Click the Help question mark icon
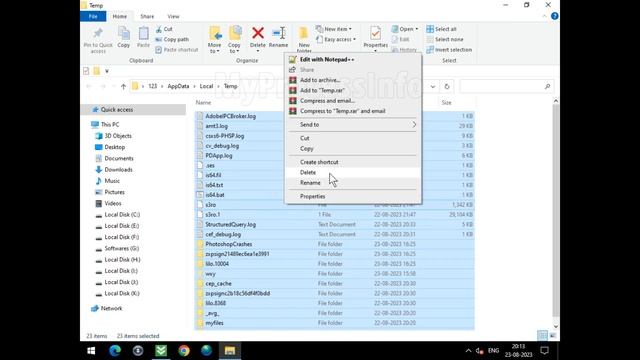The width and height of the screenshot is (640, 360). tap(554, 16)
